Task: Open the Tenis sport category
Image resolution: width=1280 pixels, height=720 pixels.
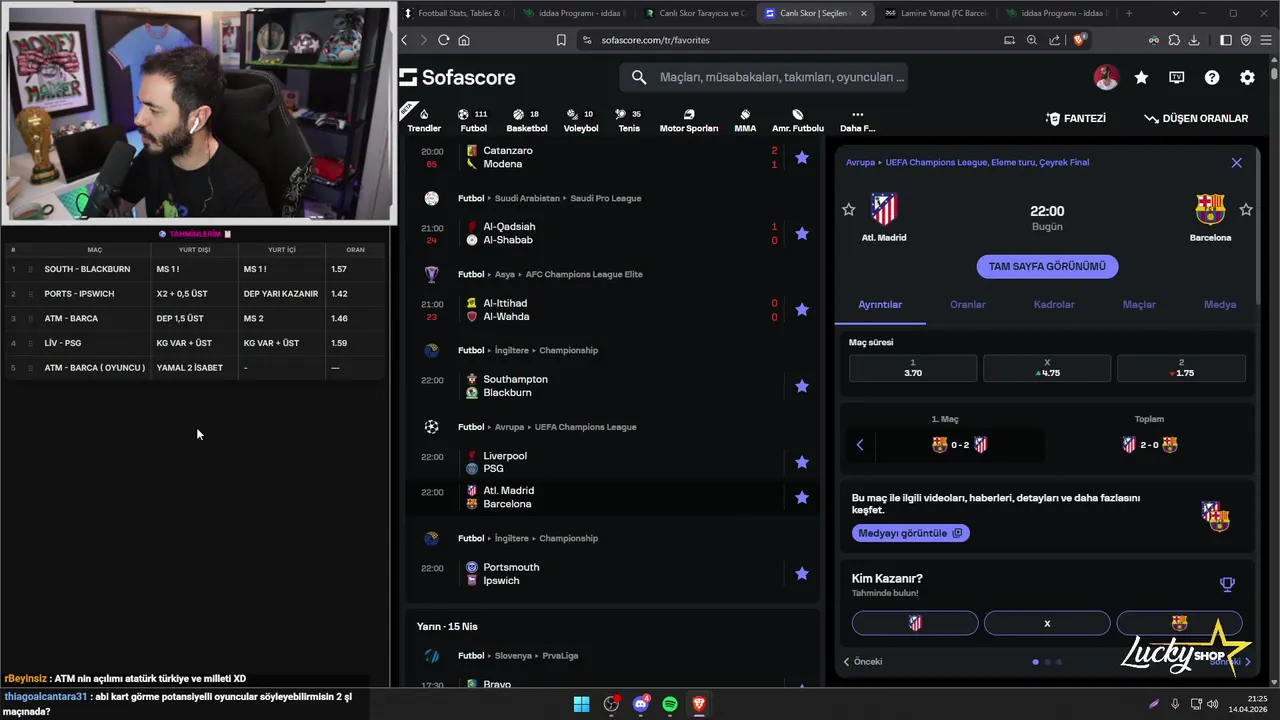Action: coord(628,120)
